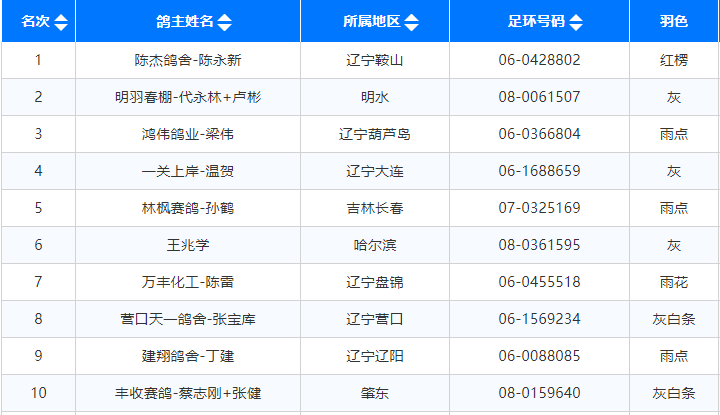
Task: Select owner 丰收赛鸽-蔡志刚+张健
Action: pyautogui.click(x=188, y=393)
